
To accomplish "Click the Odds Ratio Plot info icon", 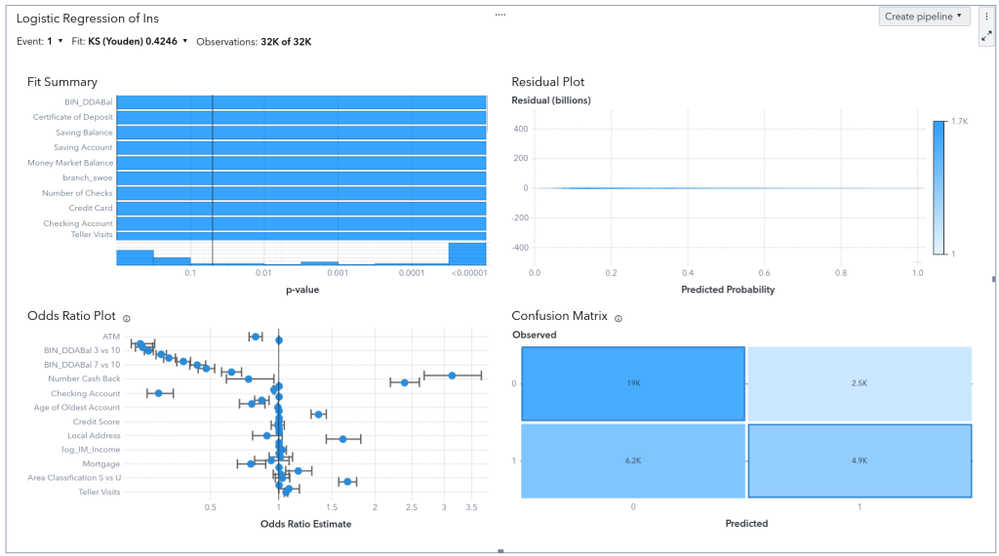I will [x=127, y=318].
